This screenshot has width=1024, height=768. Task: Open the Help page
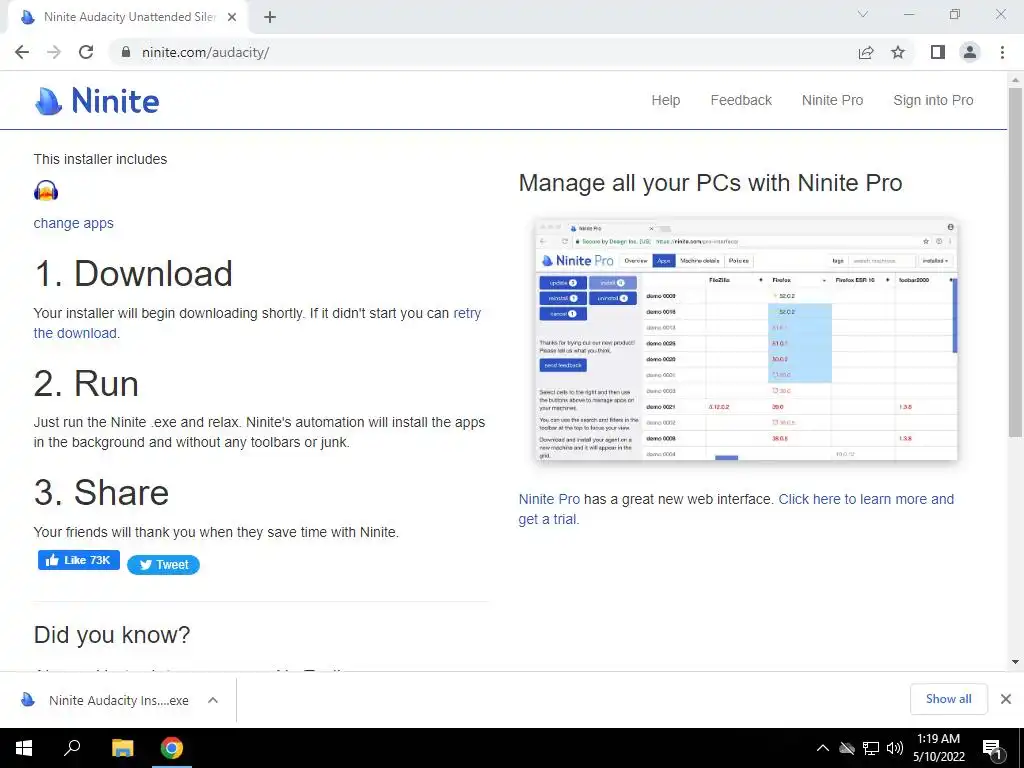pyautogui.click(x=665, y=100)
